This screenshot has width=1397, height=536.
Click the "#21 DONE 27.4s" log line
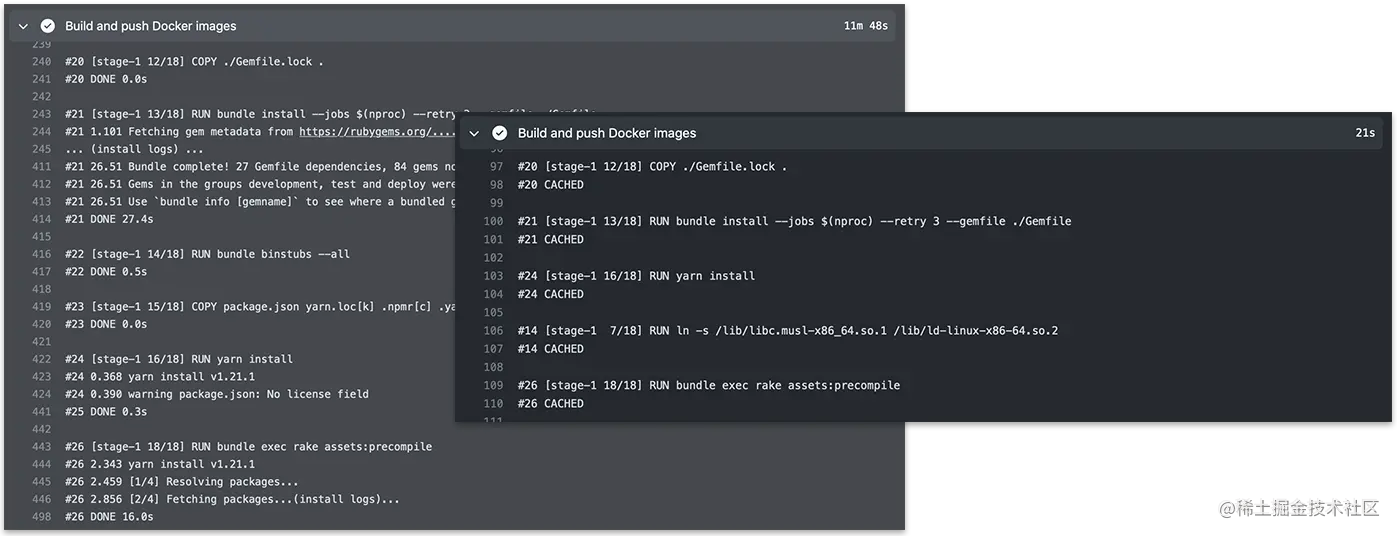tap(109, 219)
